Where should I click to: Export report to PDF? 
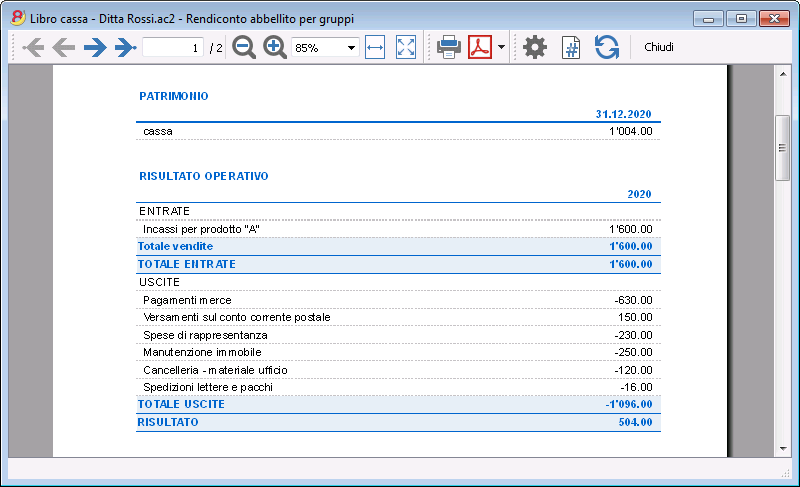click(x=480, y=47)
